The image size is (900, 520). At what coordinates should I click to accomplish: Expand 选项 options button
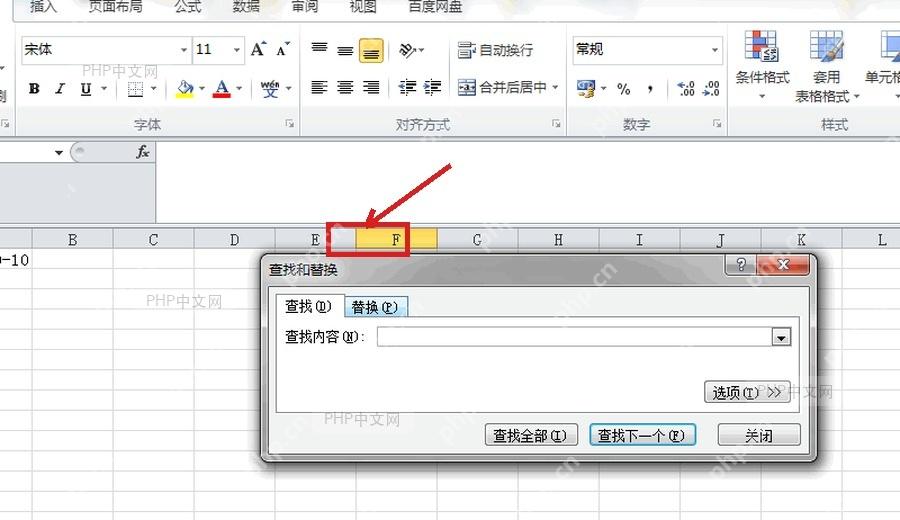(747, 393)
